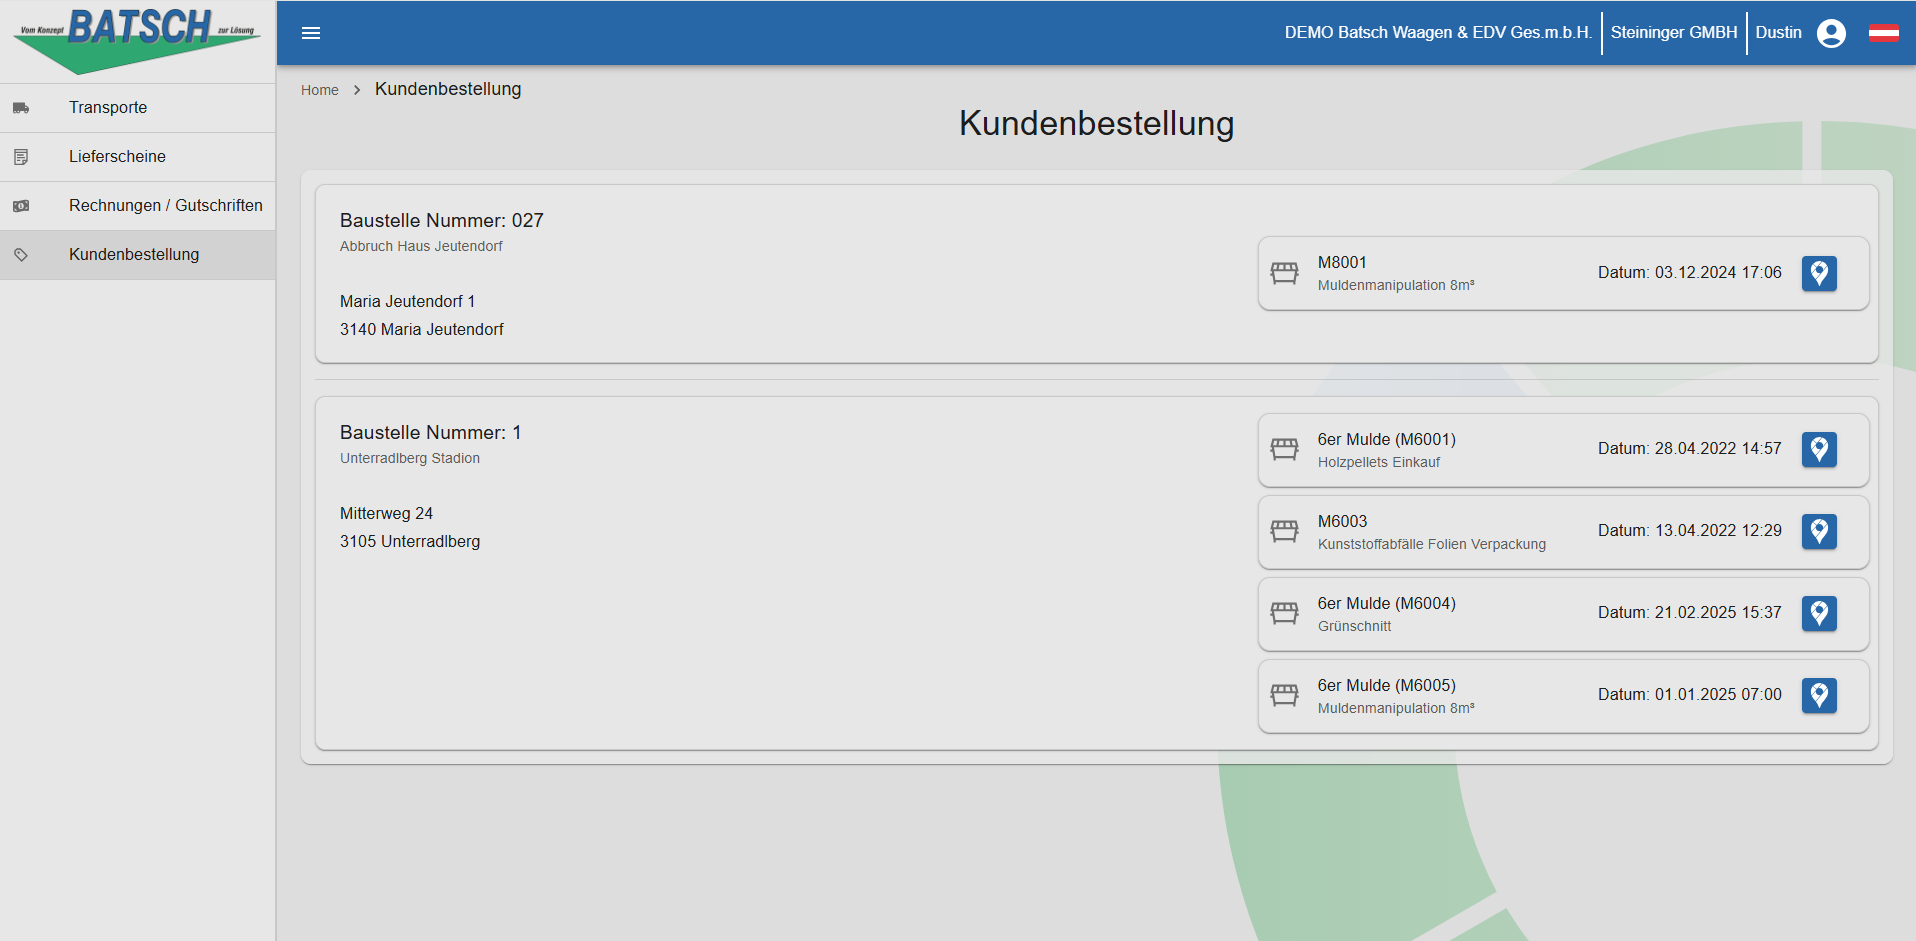The height and width of the screenshot is (941, 1916).
Task: Select the M8001 container title
Action: click(1342, 263)
